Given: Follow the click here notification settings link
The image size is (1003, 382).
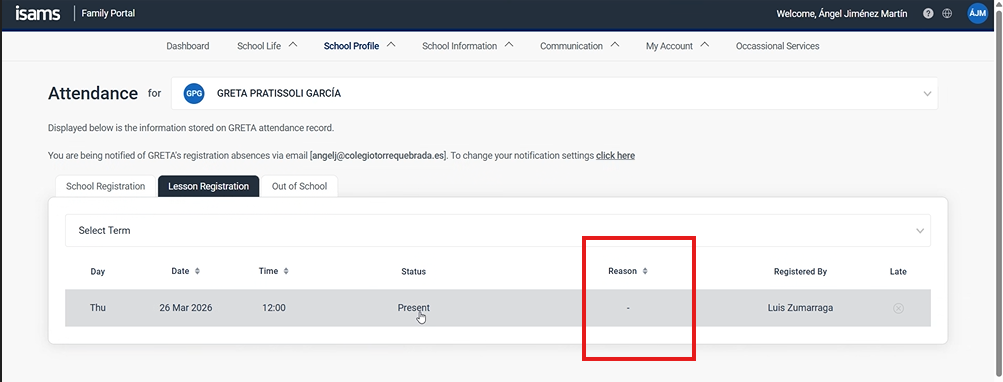Looking at the screenshot, I should tap(615, 155).
